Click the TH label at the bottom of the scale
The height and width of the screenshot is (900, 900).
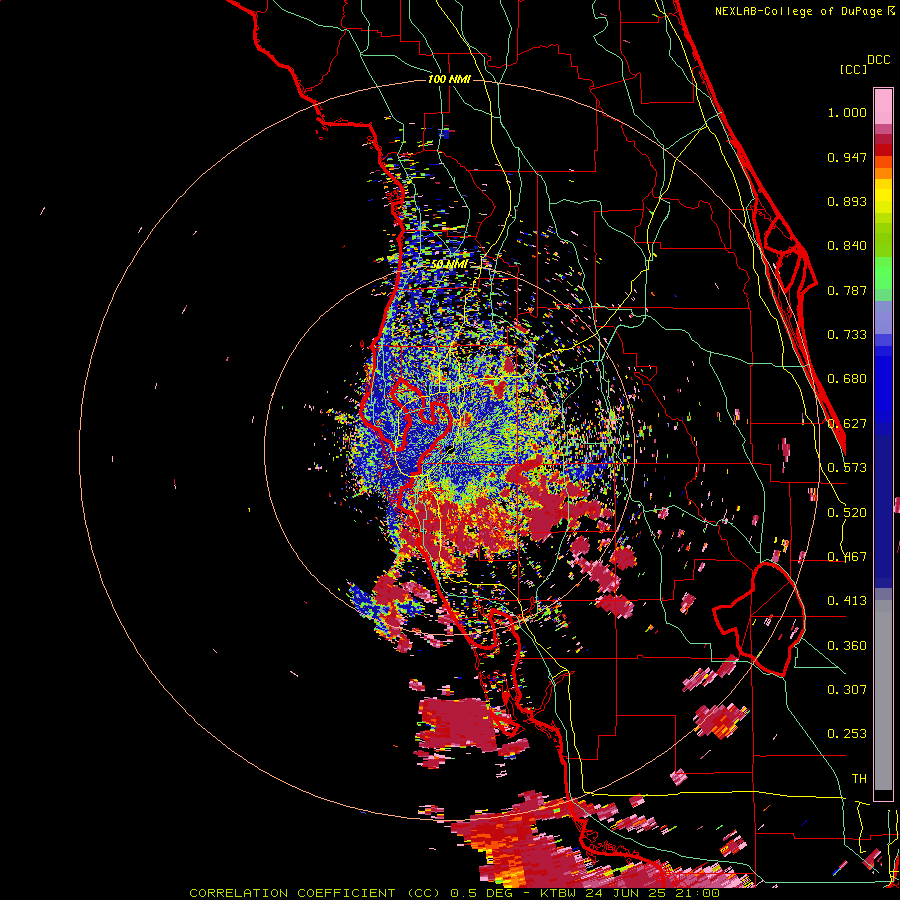(x=859, y=779)
